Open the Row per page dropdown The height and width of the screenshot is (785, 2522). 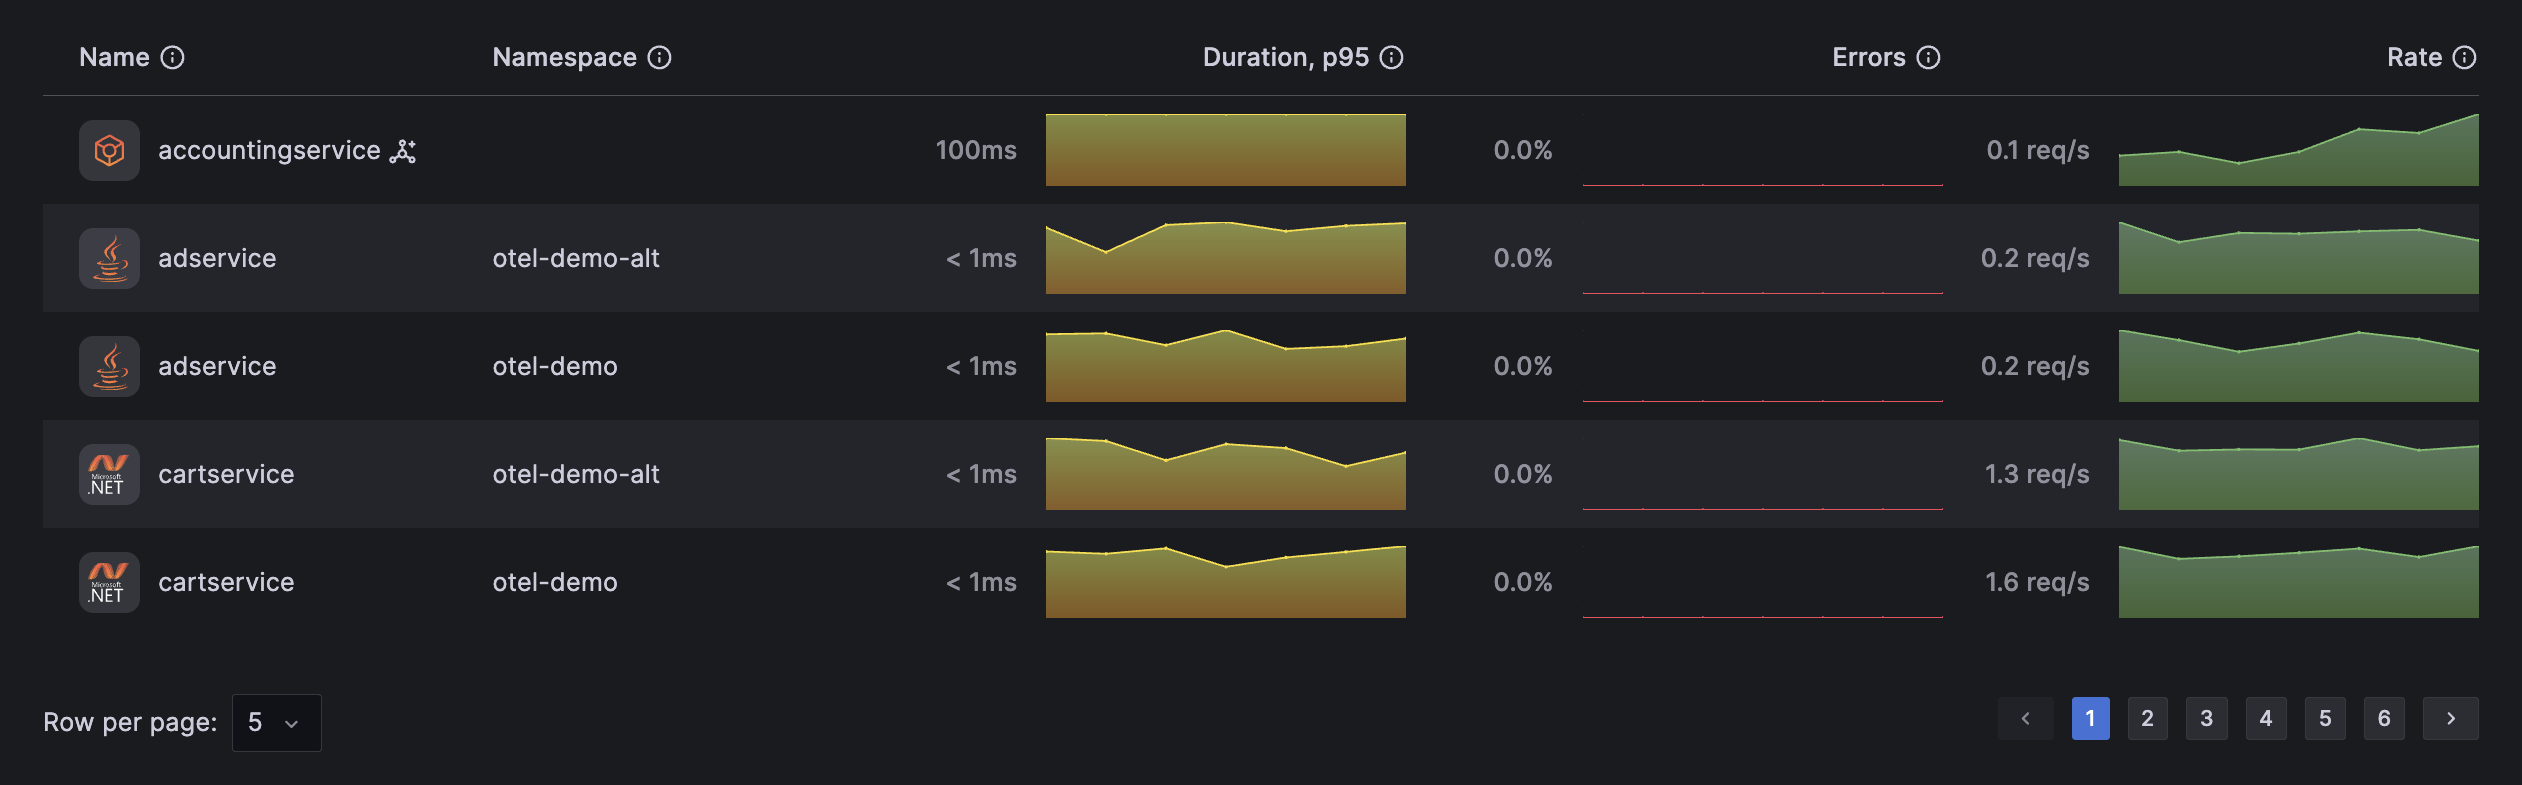(x=276, y=722)
